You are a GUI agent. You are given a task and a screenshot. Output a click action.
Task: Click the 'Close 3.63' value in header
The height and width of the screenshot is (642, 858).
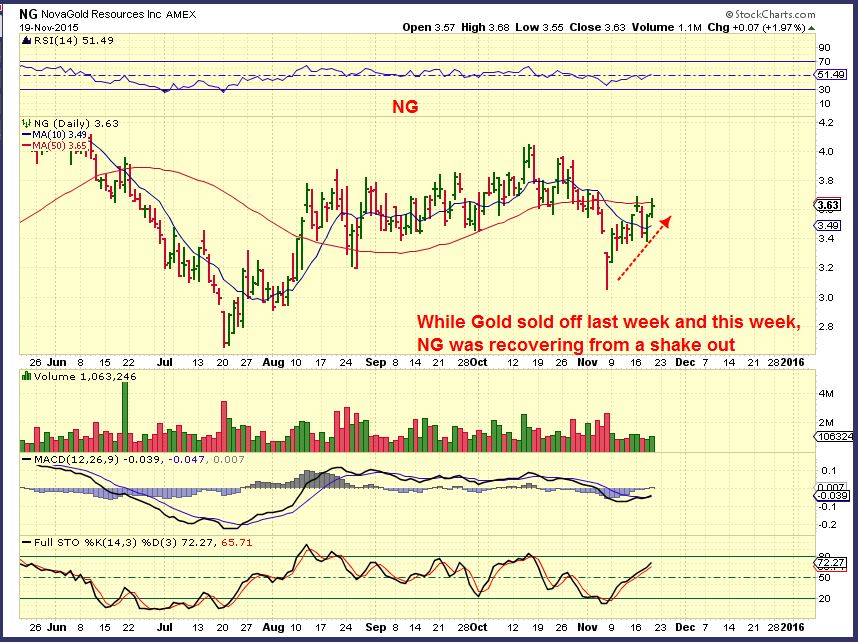click(x=597, y=27)
